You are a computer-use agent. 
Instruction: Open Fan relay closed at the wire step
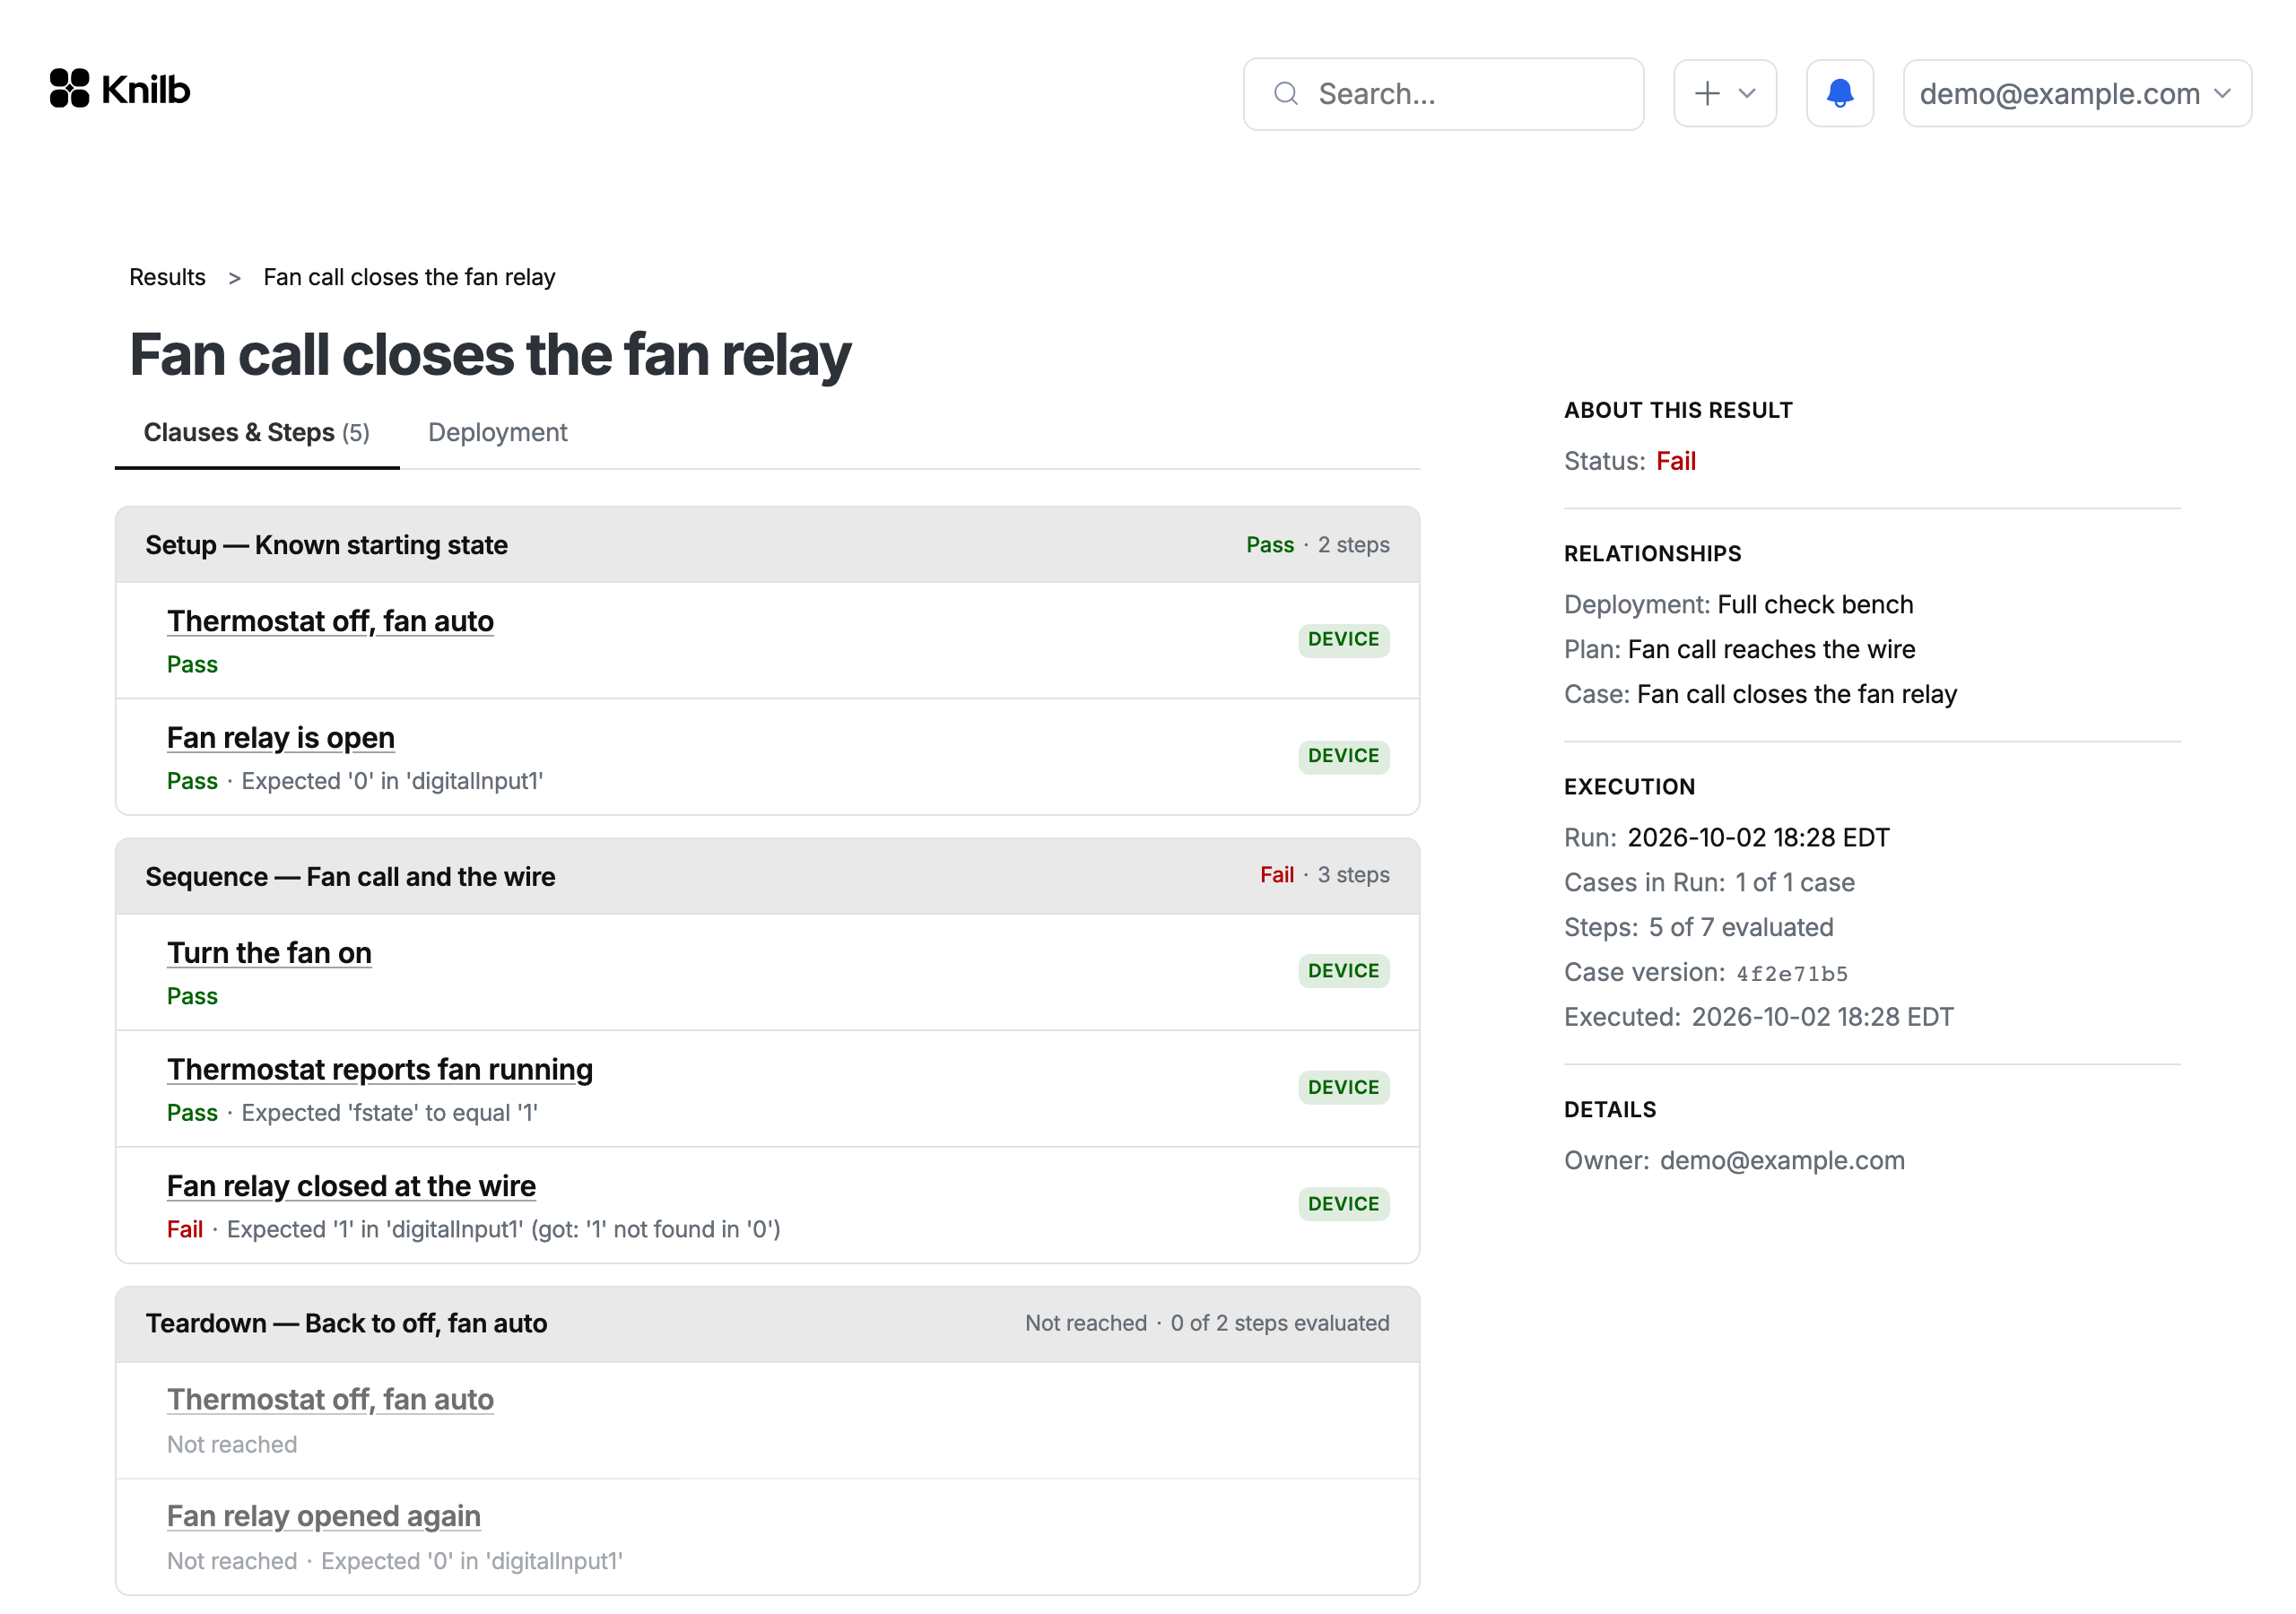pos(351,1186)
